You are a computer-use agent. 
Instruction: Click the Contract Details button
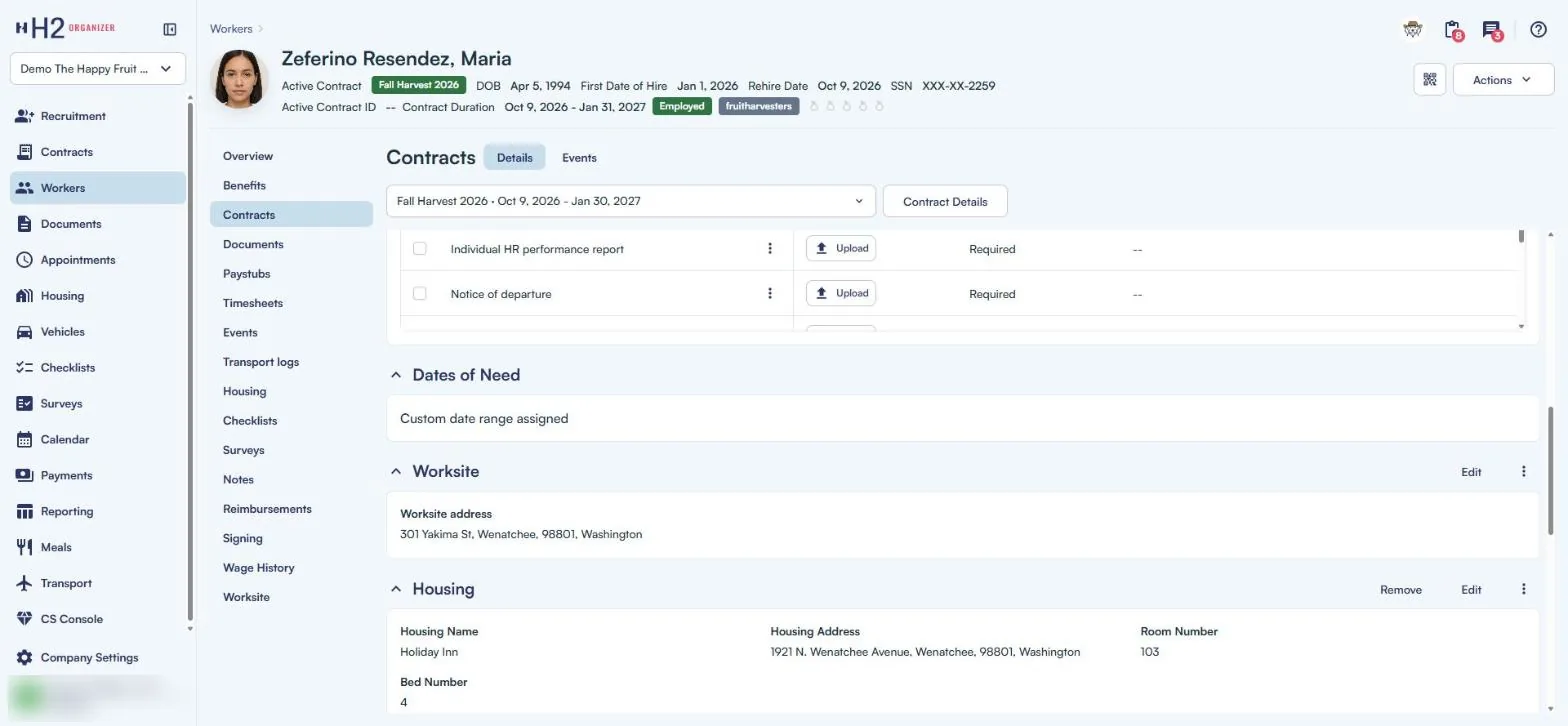click(945, 201)
